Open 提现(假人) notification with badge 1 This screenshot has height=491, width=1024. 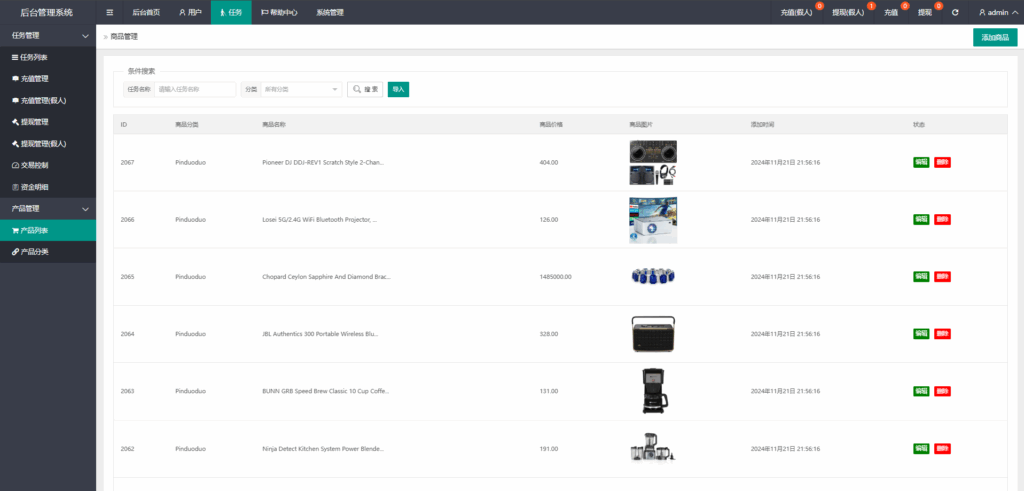(849, 12)
